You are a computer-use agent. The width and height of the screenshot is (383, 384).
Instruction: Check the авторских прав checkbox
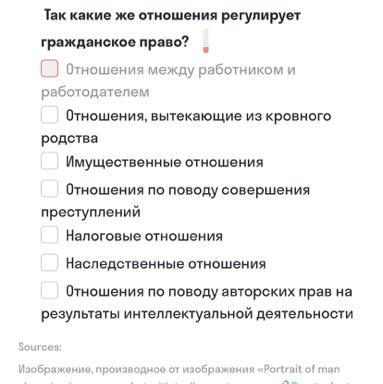pos(49,290)
